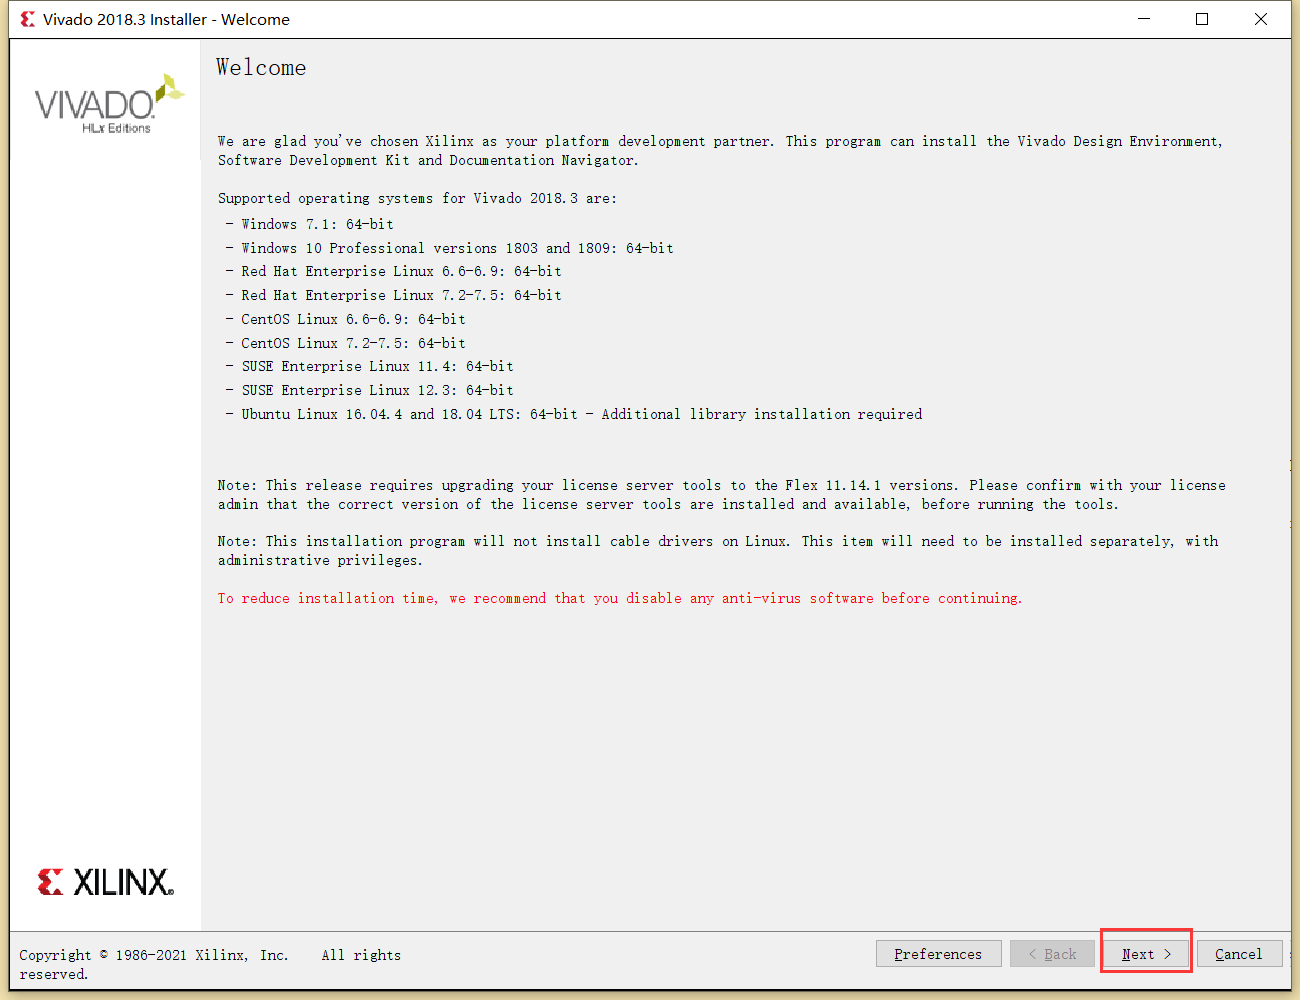Click the 'We are glad you've chosen Xilinx' paragraph
The image size is (1300, 1000).
click(x=720, y=150)
